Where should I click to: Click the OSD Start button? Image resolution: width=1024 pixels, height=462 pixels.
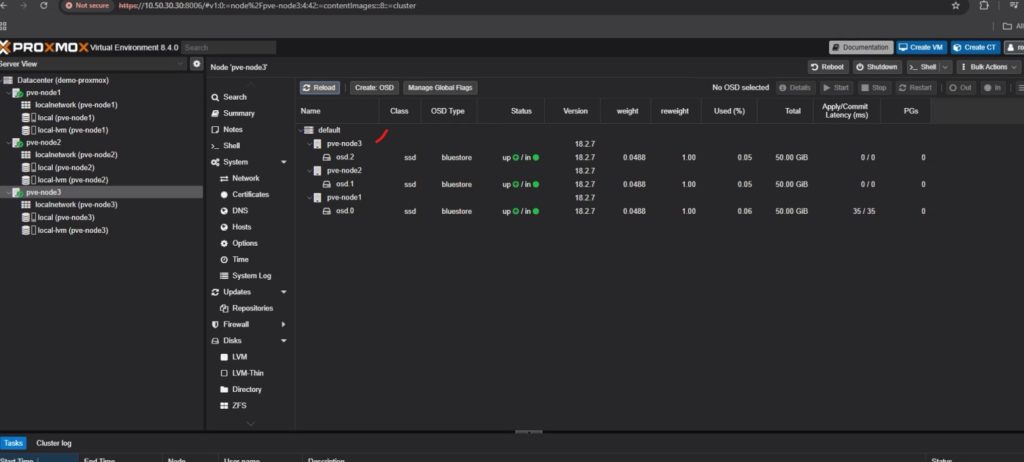(x=836, y=88)
